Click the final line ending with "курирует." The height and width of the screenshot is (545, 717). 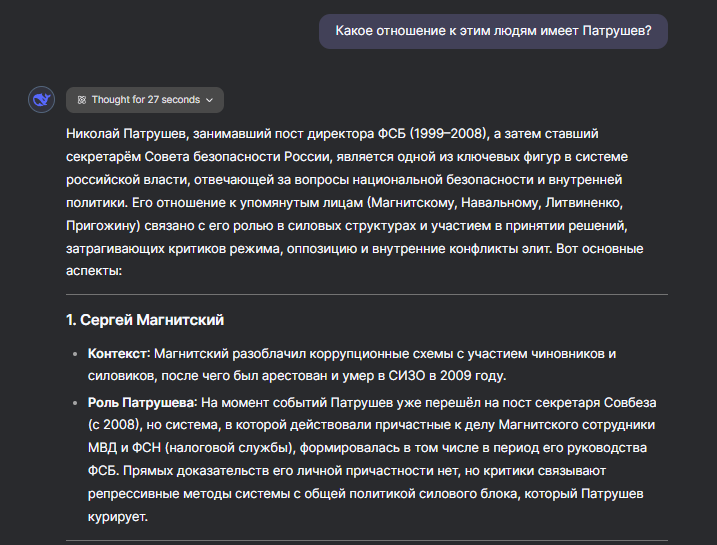point(118,518)
